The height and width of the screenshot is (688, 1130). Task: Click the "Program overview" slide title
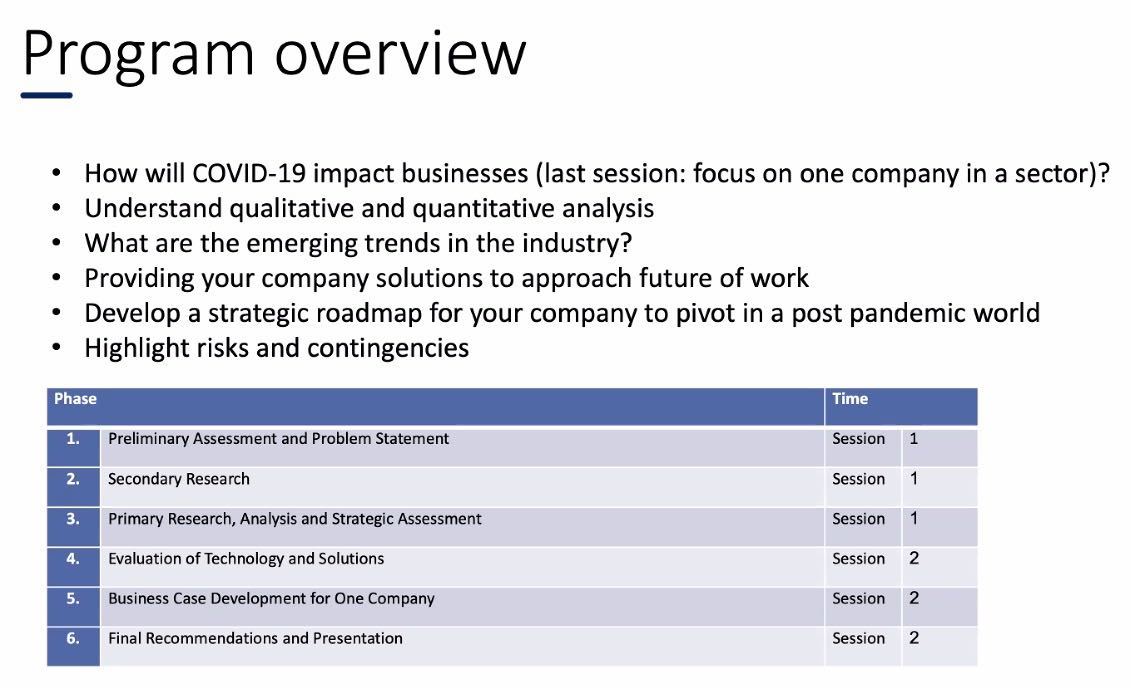pos(274,52)
